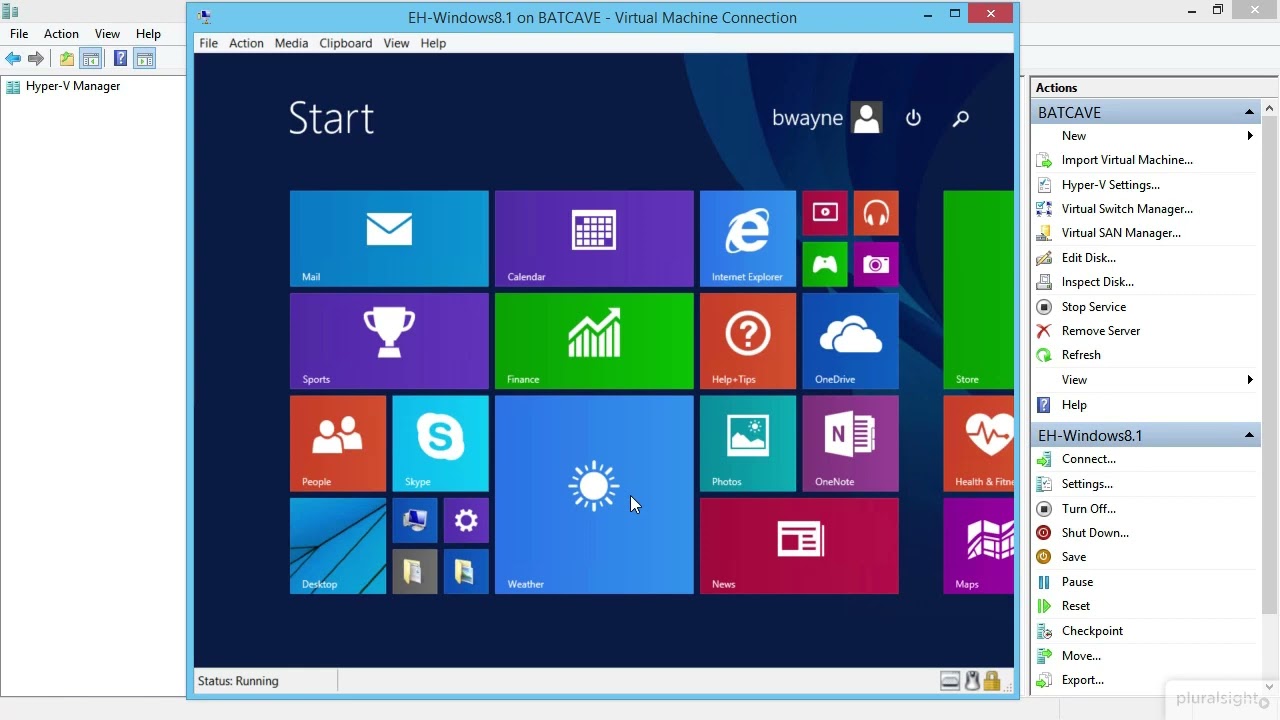The image size is (1280, 720).
Task: Open the Finance tile
Action: click(x=594, y=341)
